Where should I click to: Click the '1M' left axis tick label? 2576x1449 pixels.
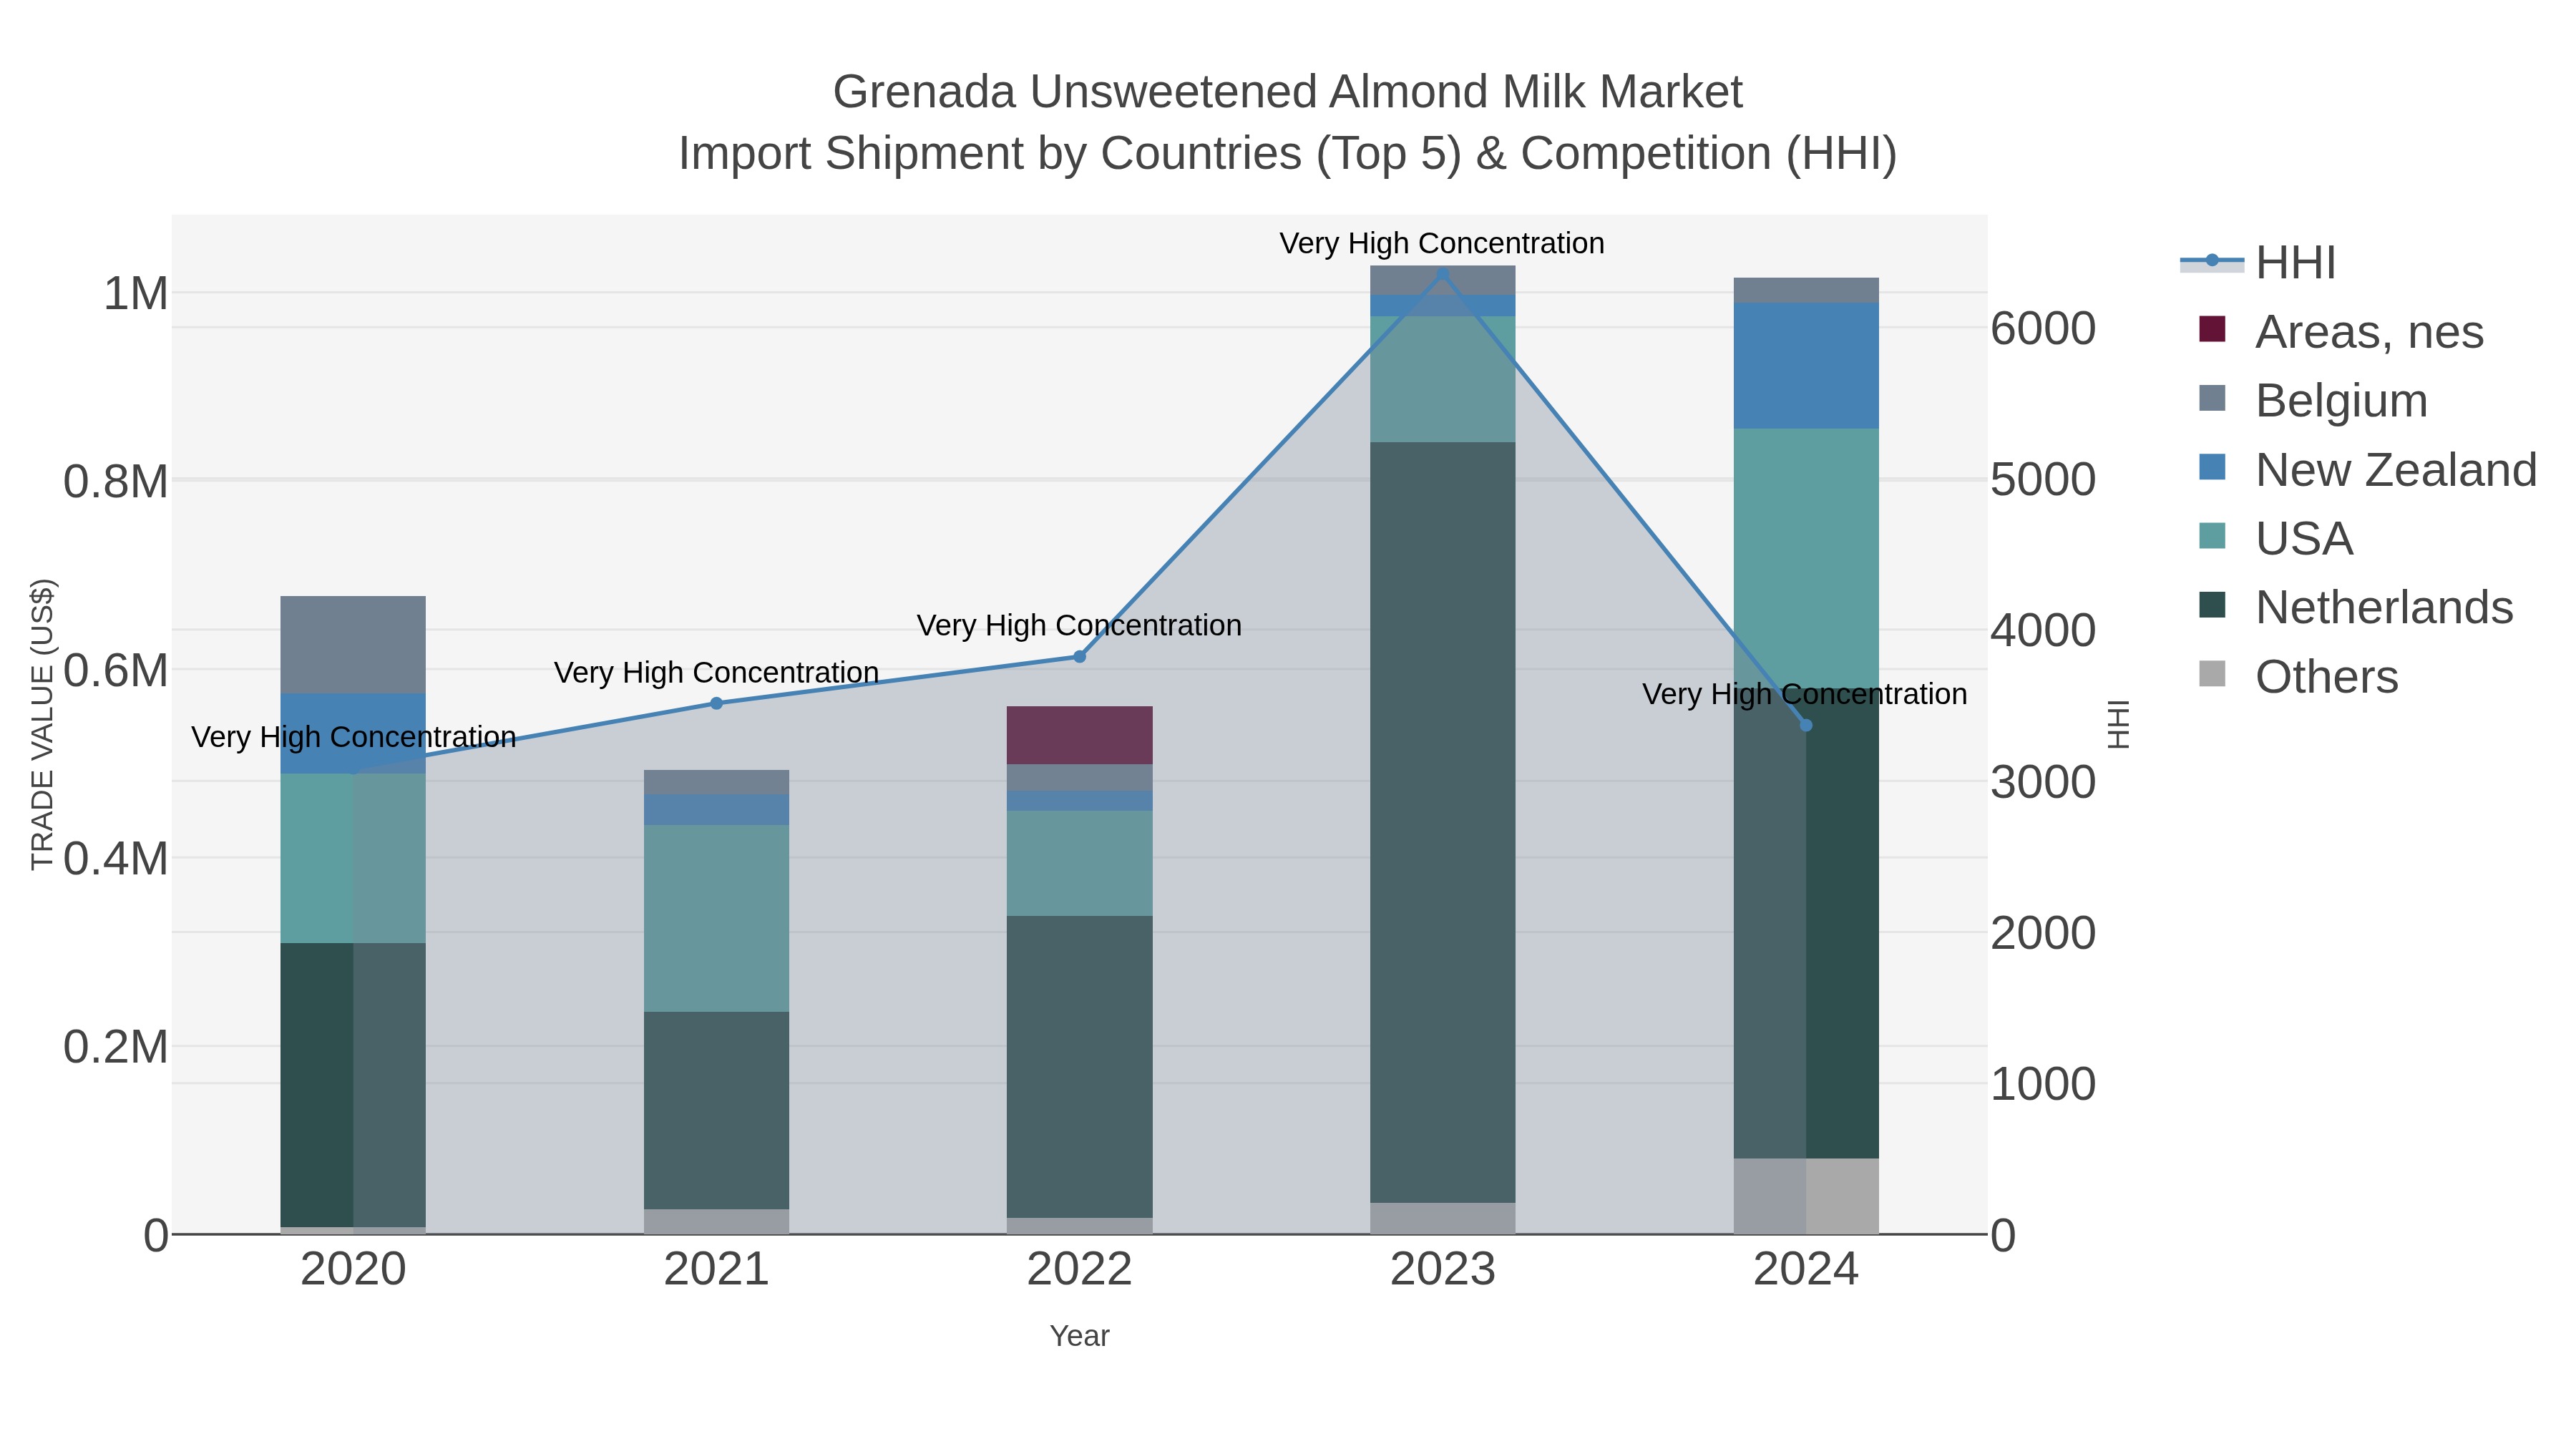point(136,294)
